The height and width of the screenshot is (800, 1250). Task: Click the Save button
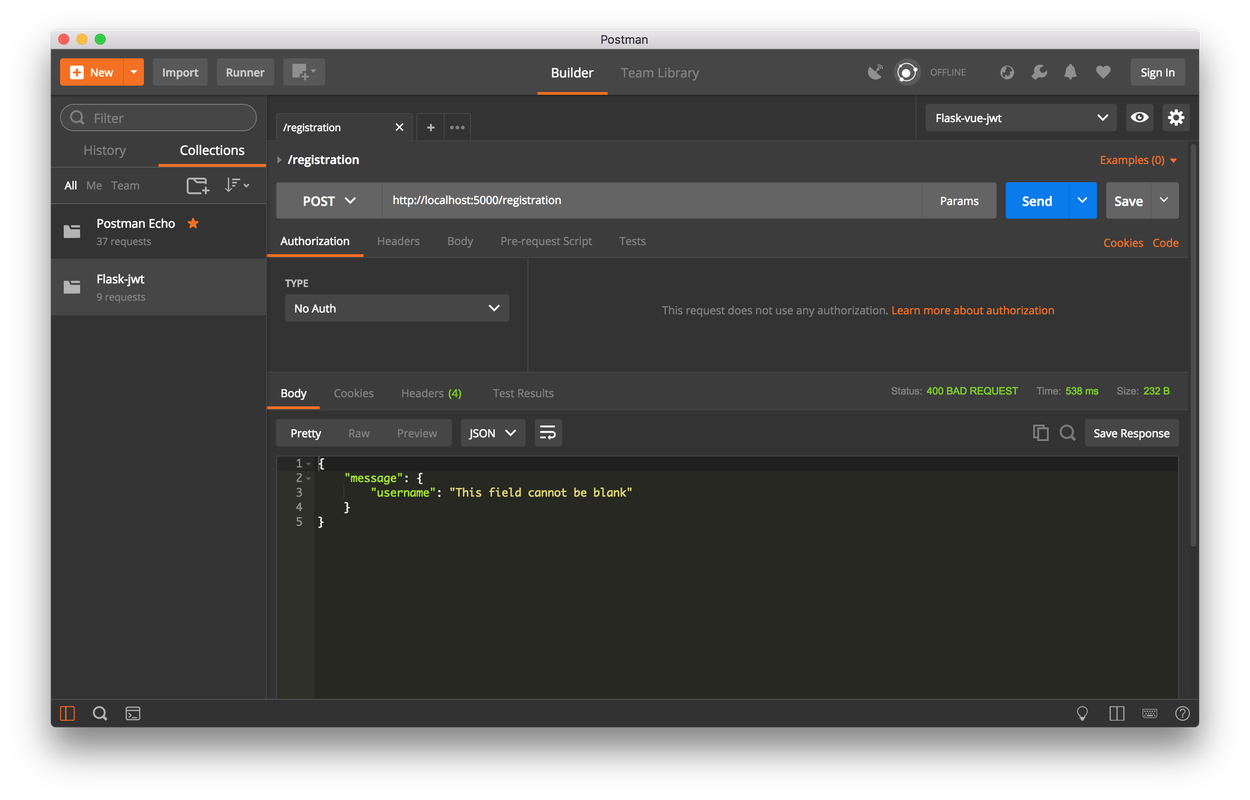tap(1129, 201)
